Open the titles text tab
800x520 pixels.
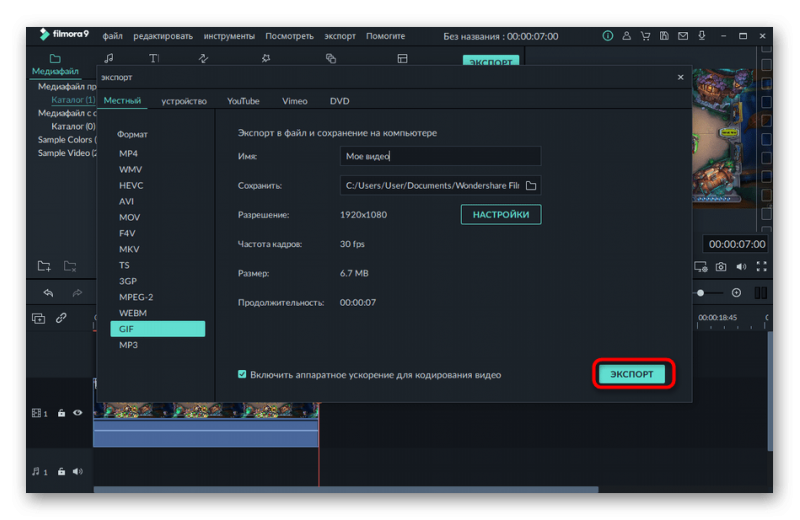point(154,58)
